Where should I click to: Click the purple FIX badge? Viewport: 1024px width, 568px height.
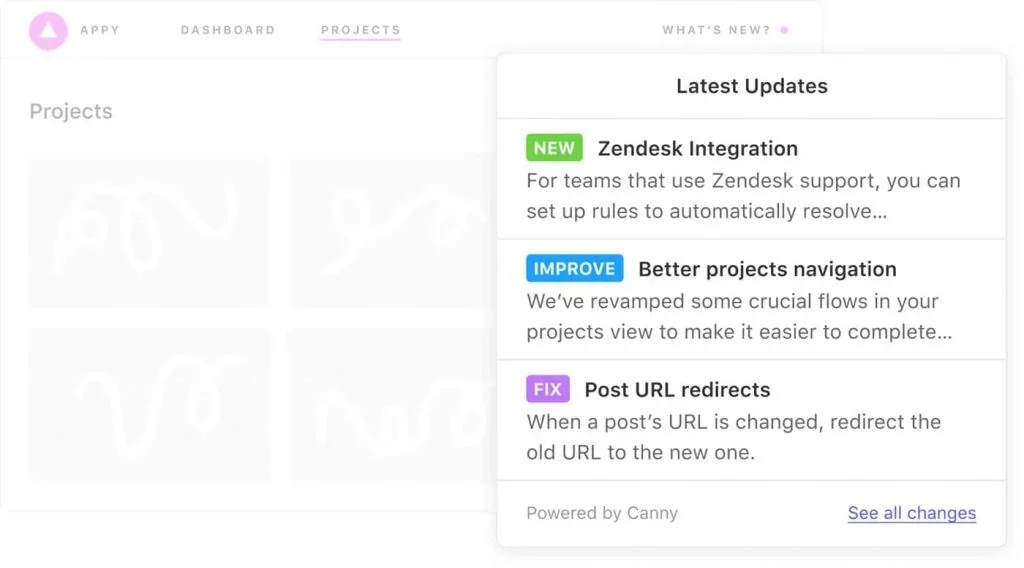[547, 389]
